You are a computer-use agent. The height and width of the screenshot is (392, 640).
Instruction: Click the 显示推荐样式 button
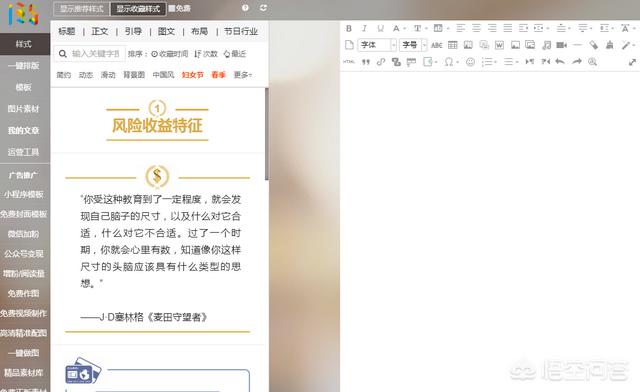82,9
